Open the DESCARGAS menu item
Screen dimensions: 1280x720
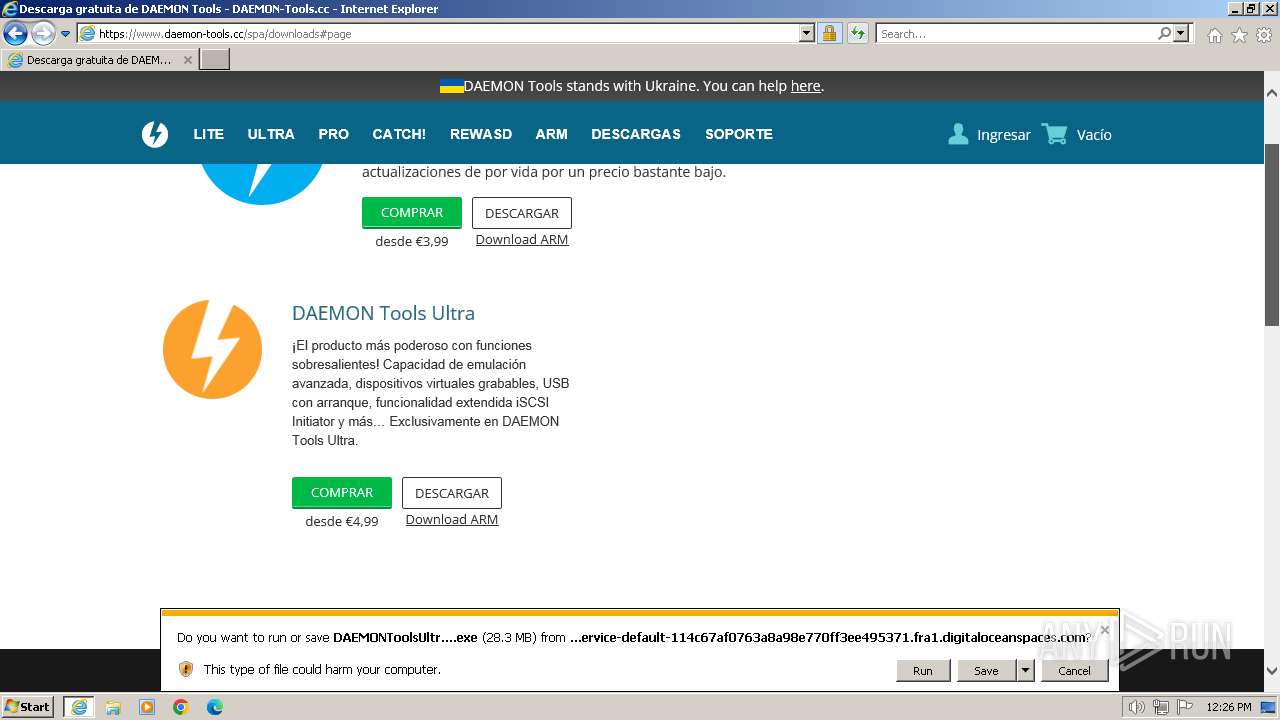pos(636,134)
